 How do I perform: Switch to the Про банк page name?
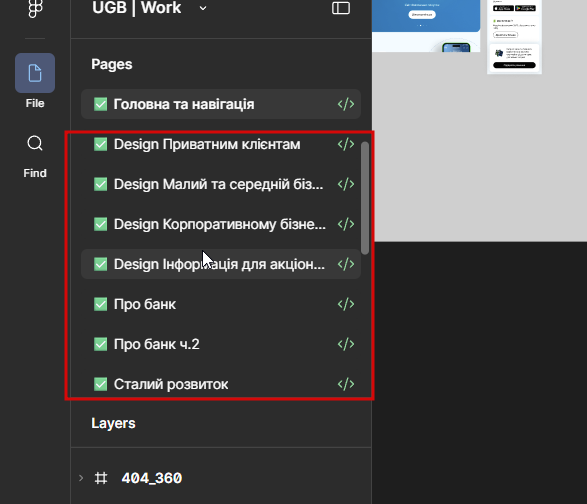145,304
